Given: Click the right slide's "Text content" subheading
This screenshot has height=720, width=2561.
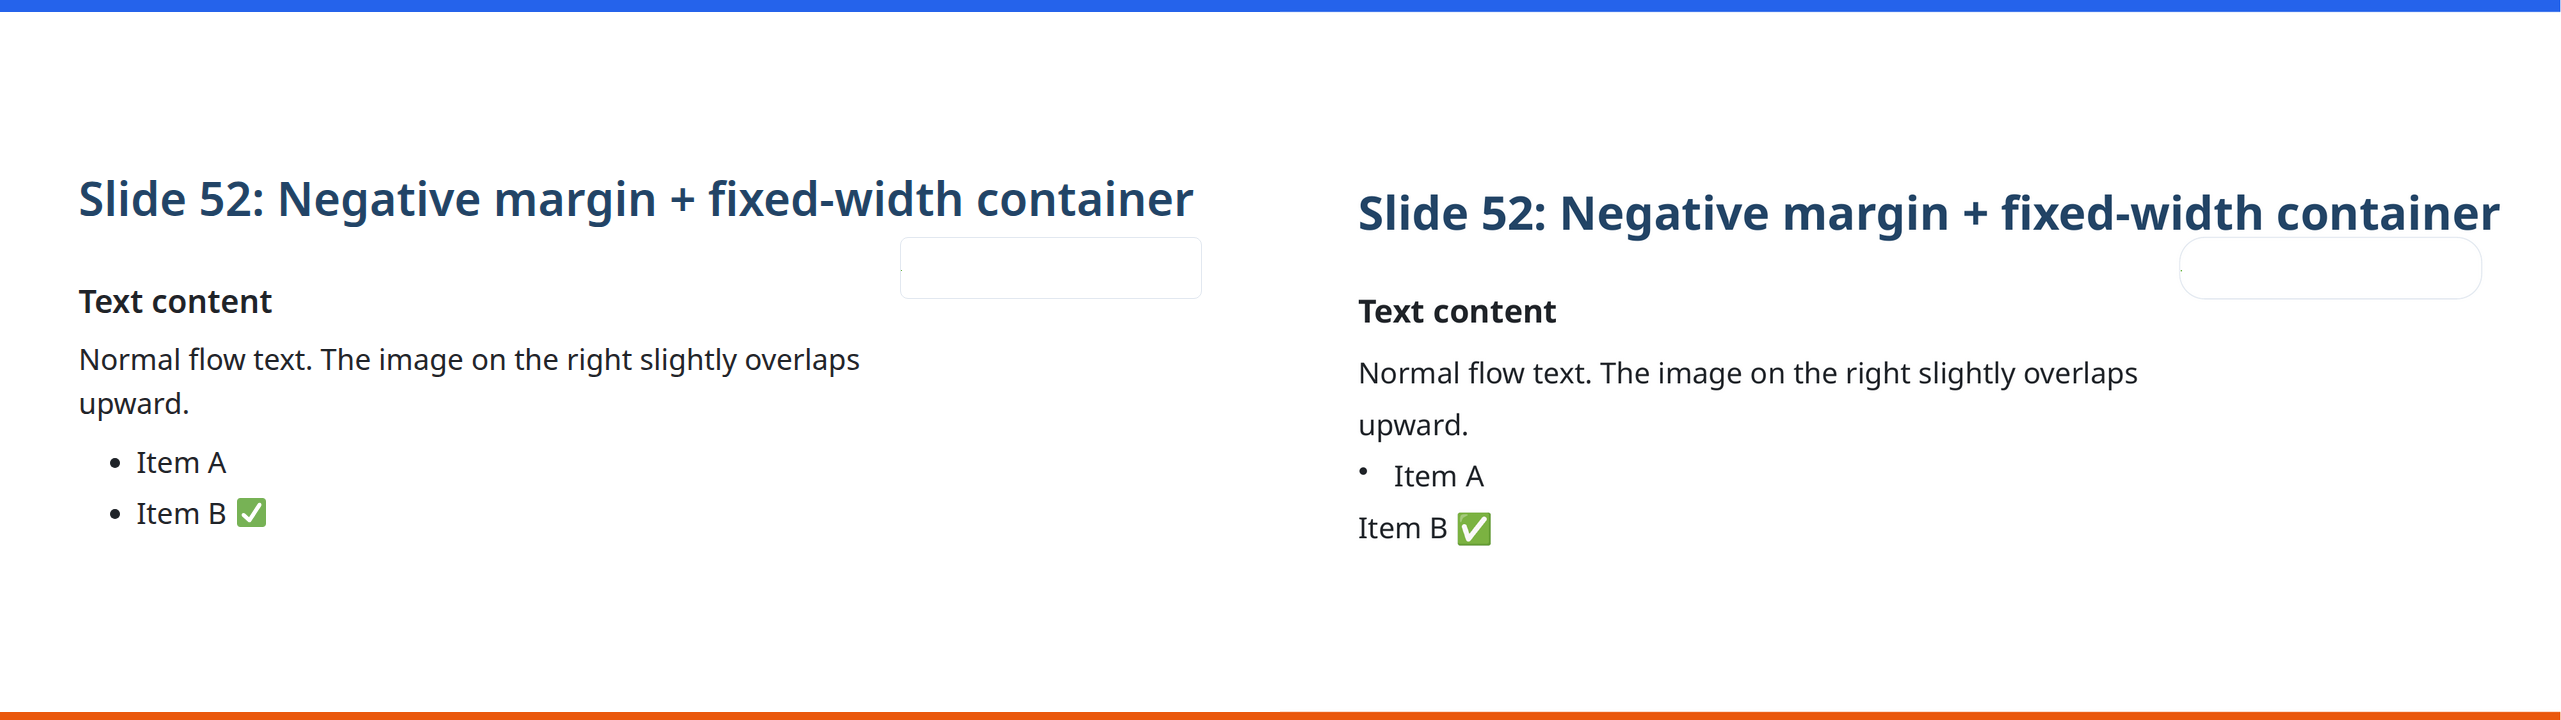Looking at the screenshot, I should click(x=1456, y=311).
